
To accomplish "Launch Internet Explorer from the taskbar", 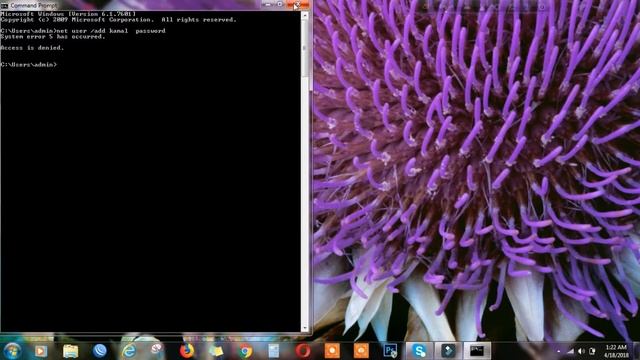I will 129,351.
